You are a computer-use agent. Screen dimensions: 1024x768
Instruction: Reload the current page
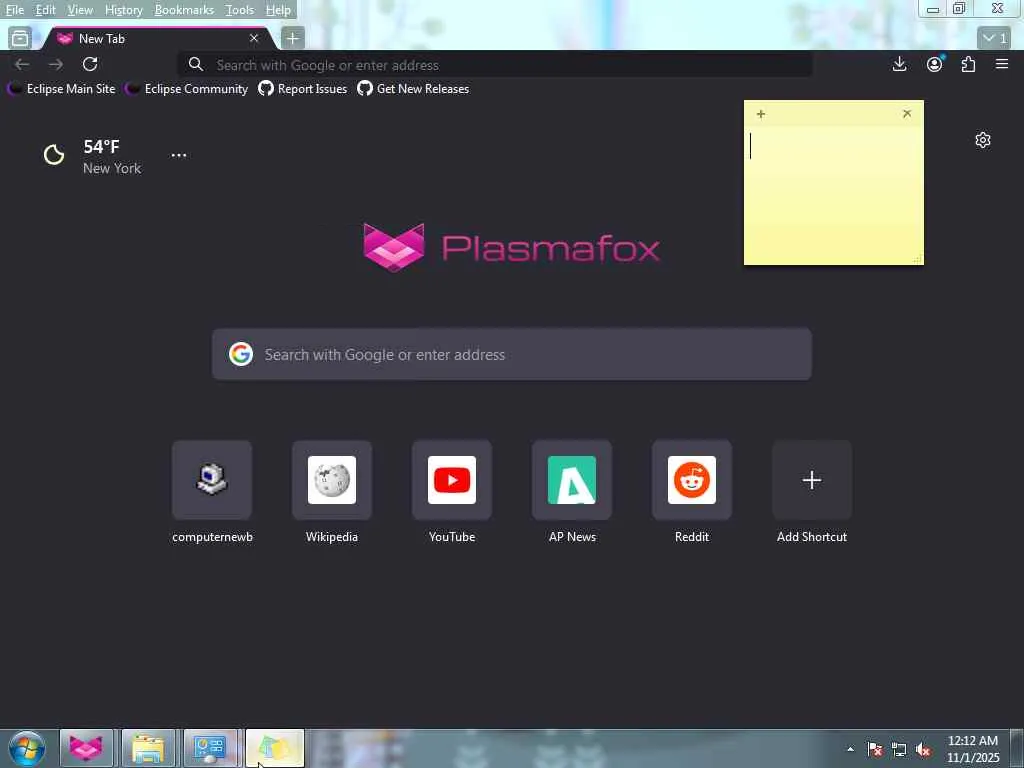[90, 64]
